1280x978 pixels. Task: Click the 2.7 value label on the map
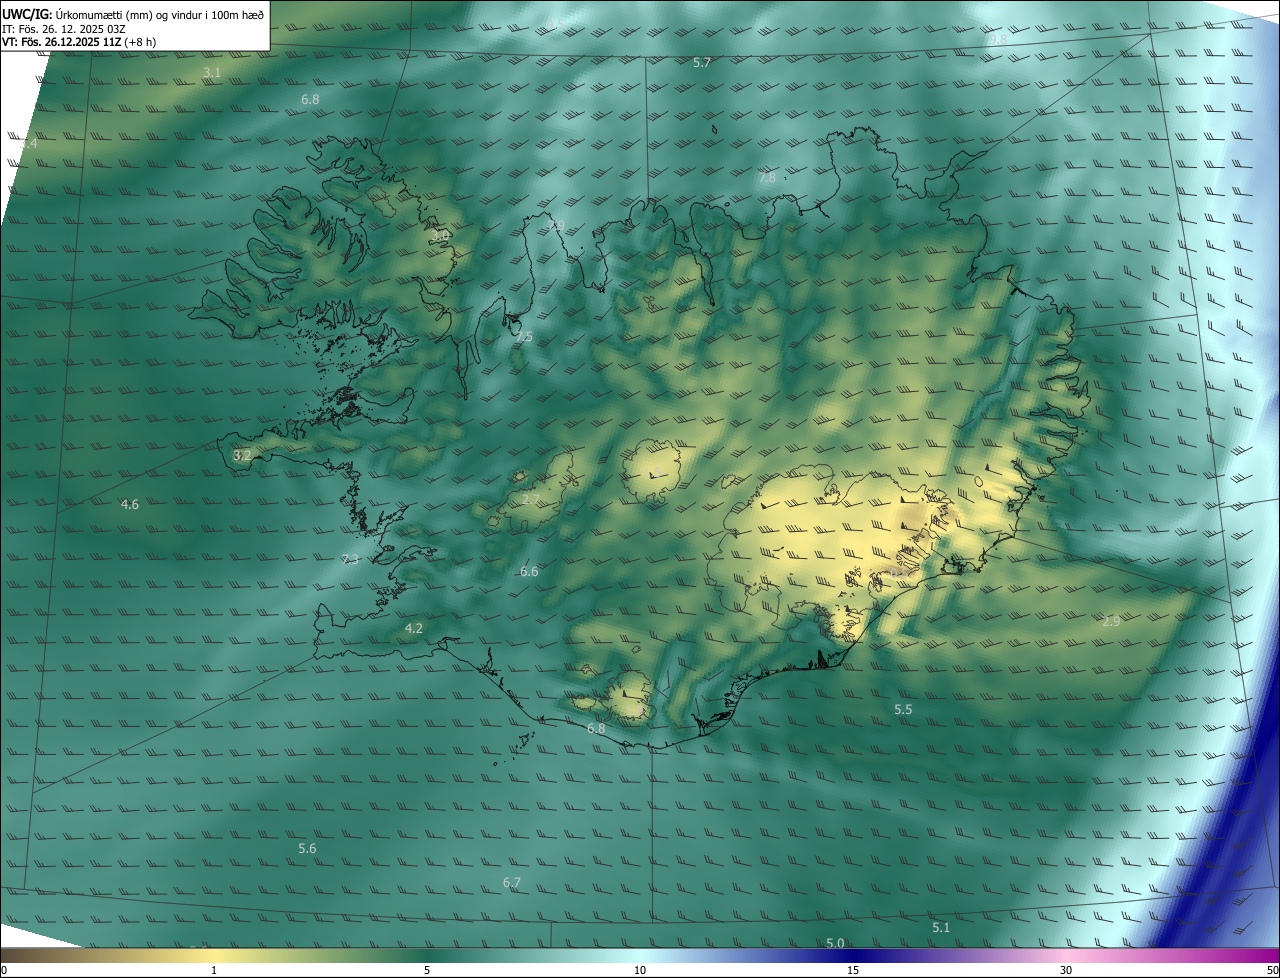531,500
